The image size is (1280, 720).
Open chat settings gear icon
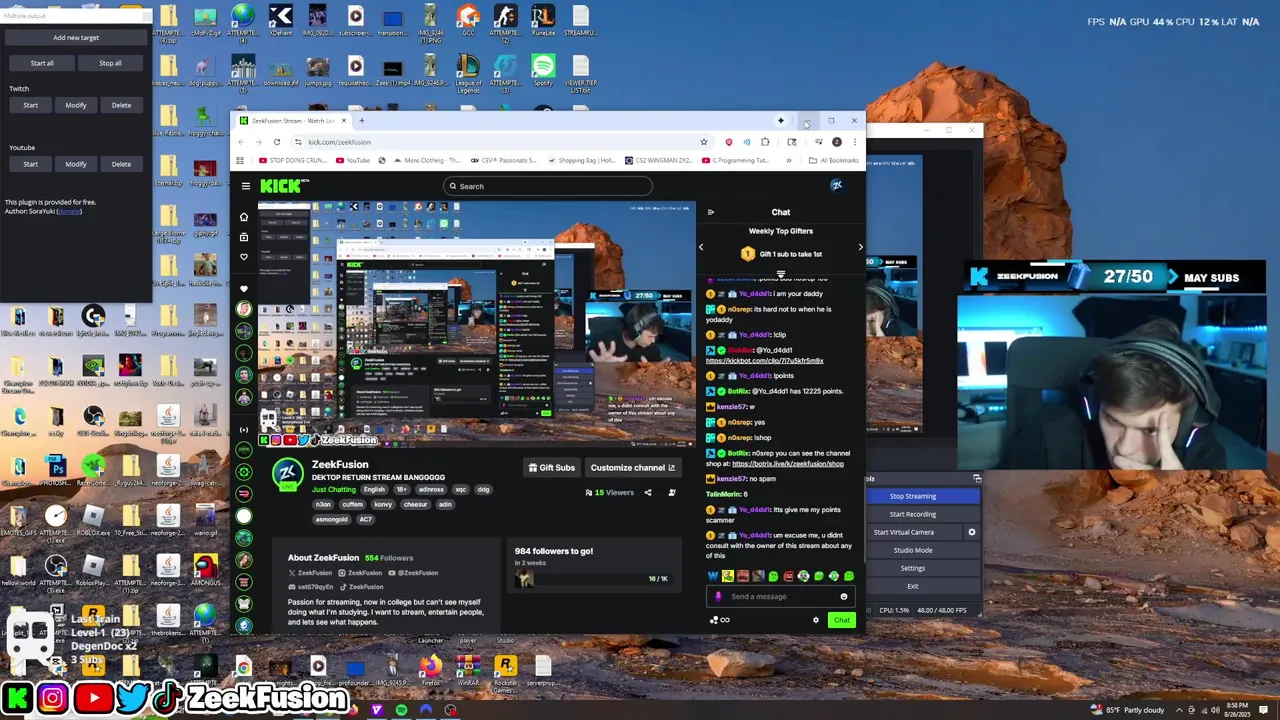point(816,620)
